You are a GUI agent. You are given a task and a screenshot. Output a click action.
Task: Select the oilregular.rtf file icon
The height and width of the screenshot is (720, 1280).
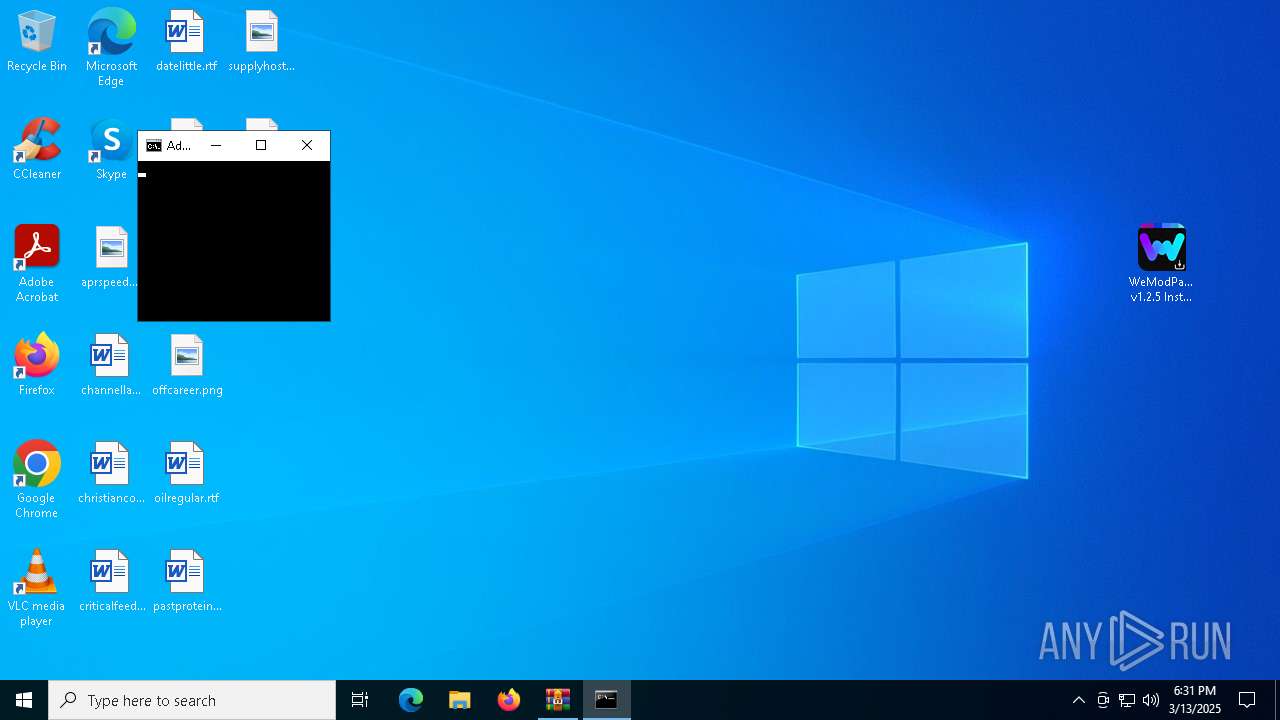pos(186,474)
